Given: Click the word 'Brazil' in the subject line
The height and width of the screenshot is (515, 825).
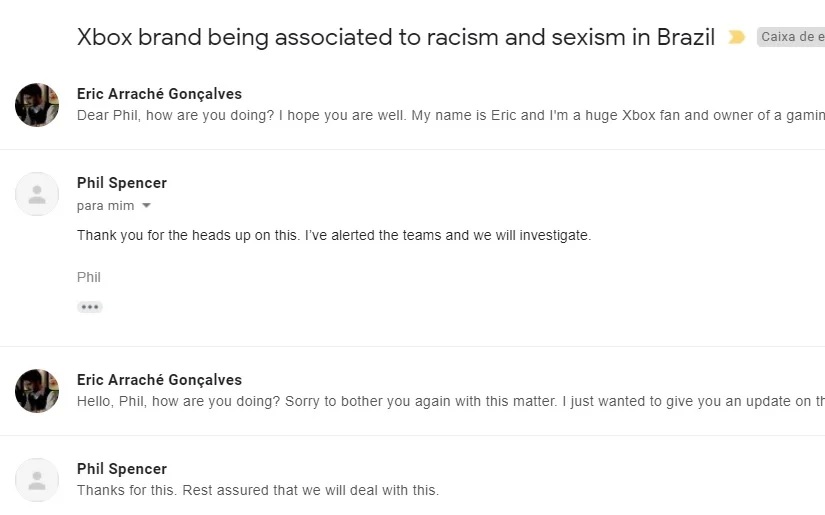Looking at the screenshot, I should tap(686, 38).
